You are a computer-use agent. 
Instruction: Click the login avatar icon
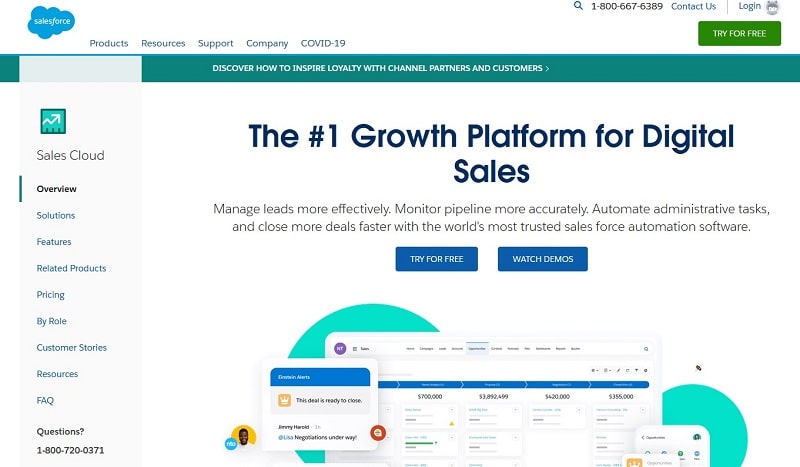pos(772,7)
